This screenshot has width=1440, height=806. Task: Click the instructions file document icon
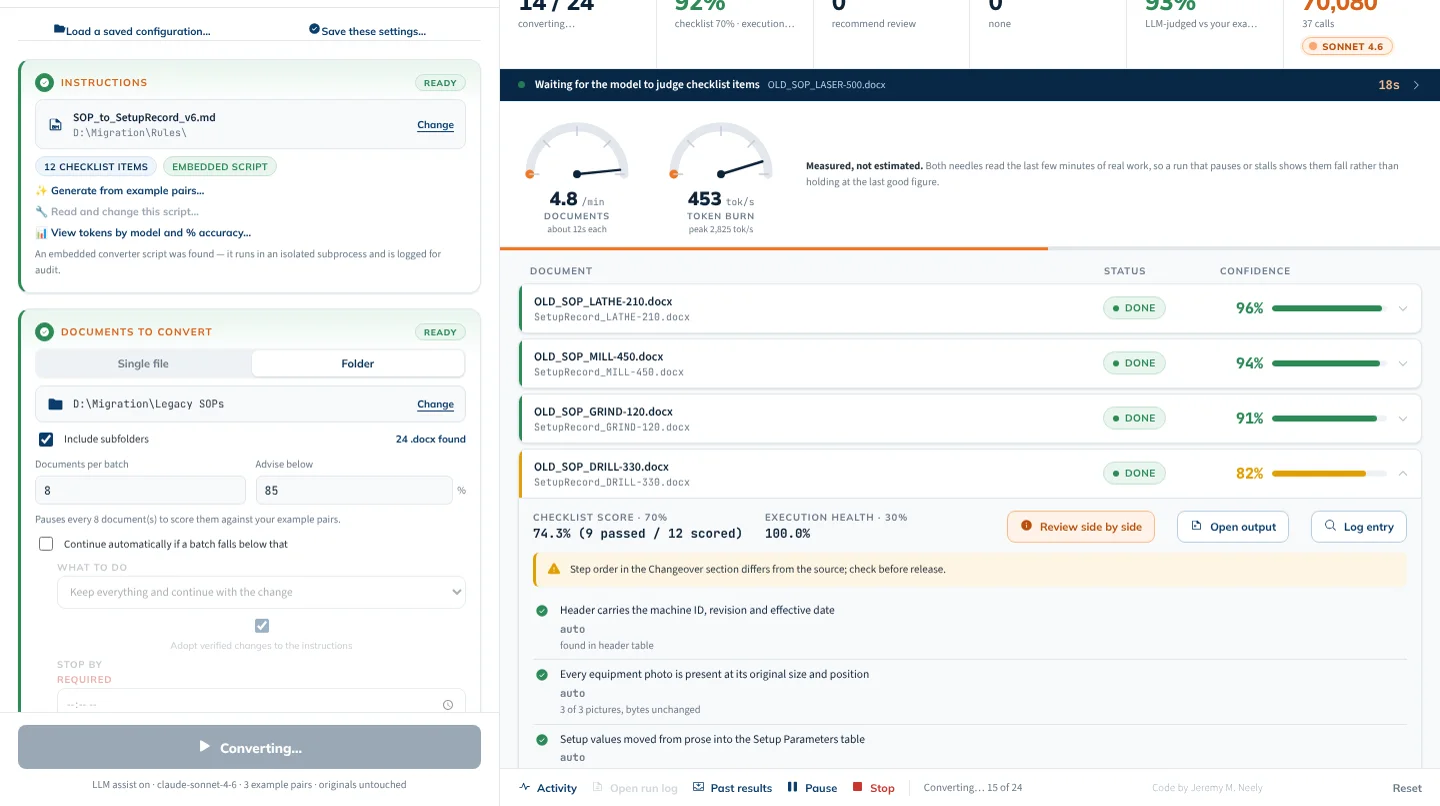(56, 125)
